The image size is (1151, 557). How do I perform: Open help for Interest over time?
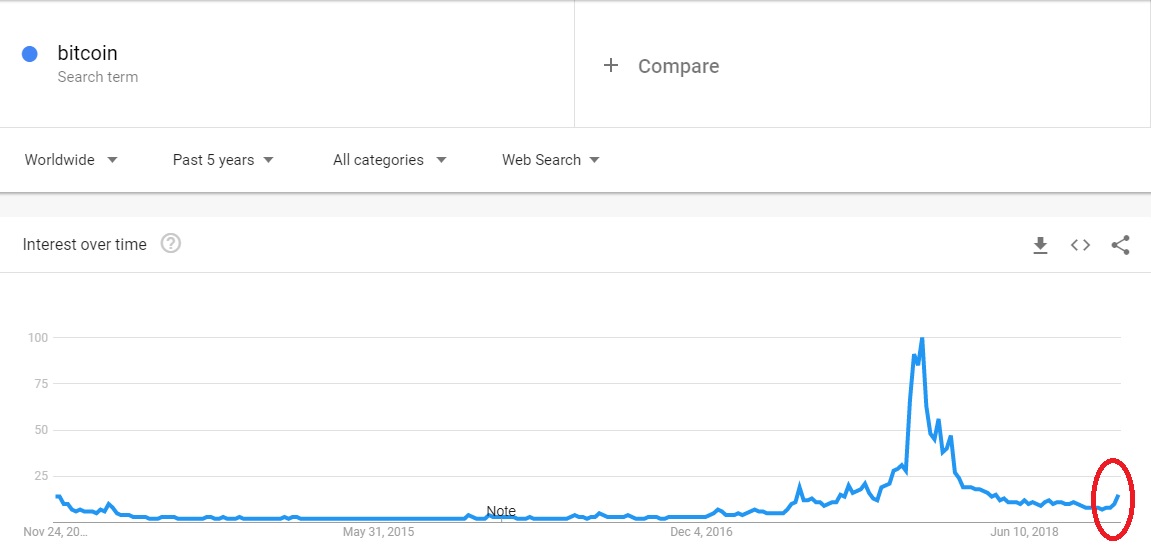click(x=170, y=244)
